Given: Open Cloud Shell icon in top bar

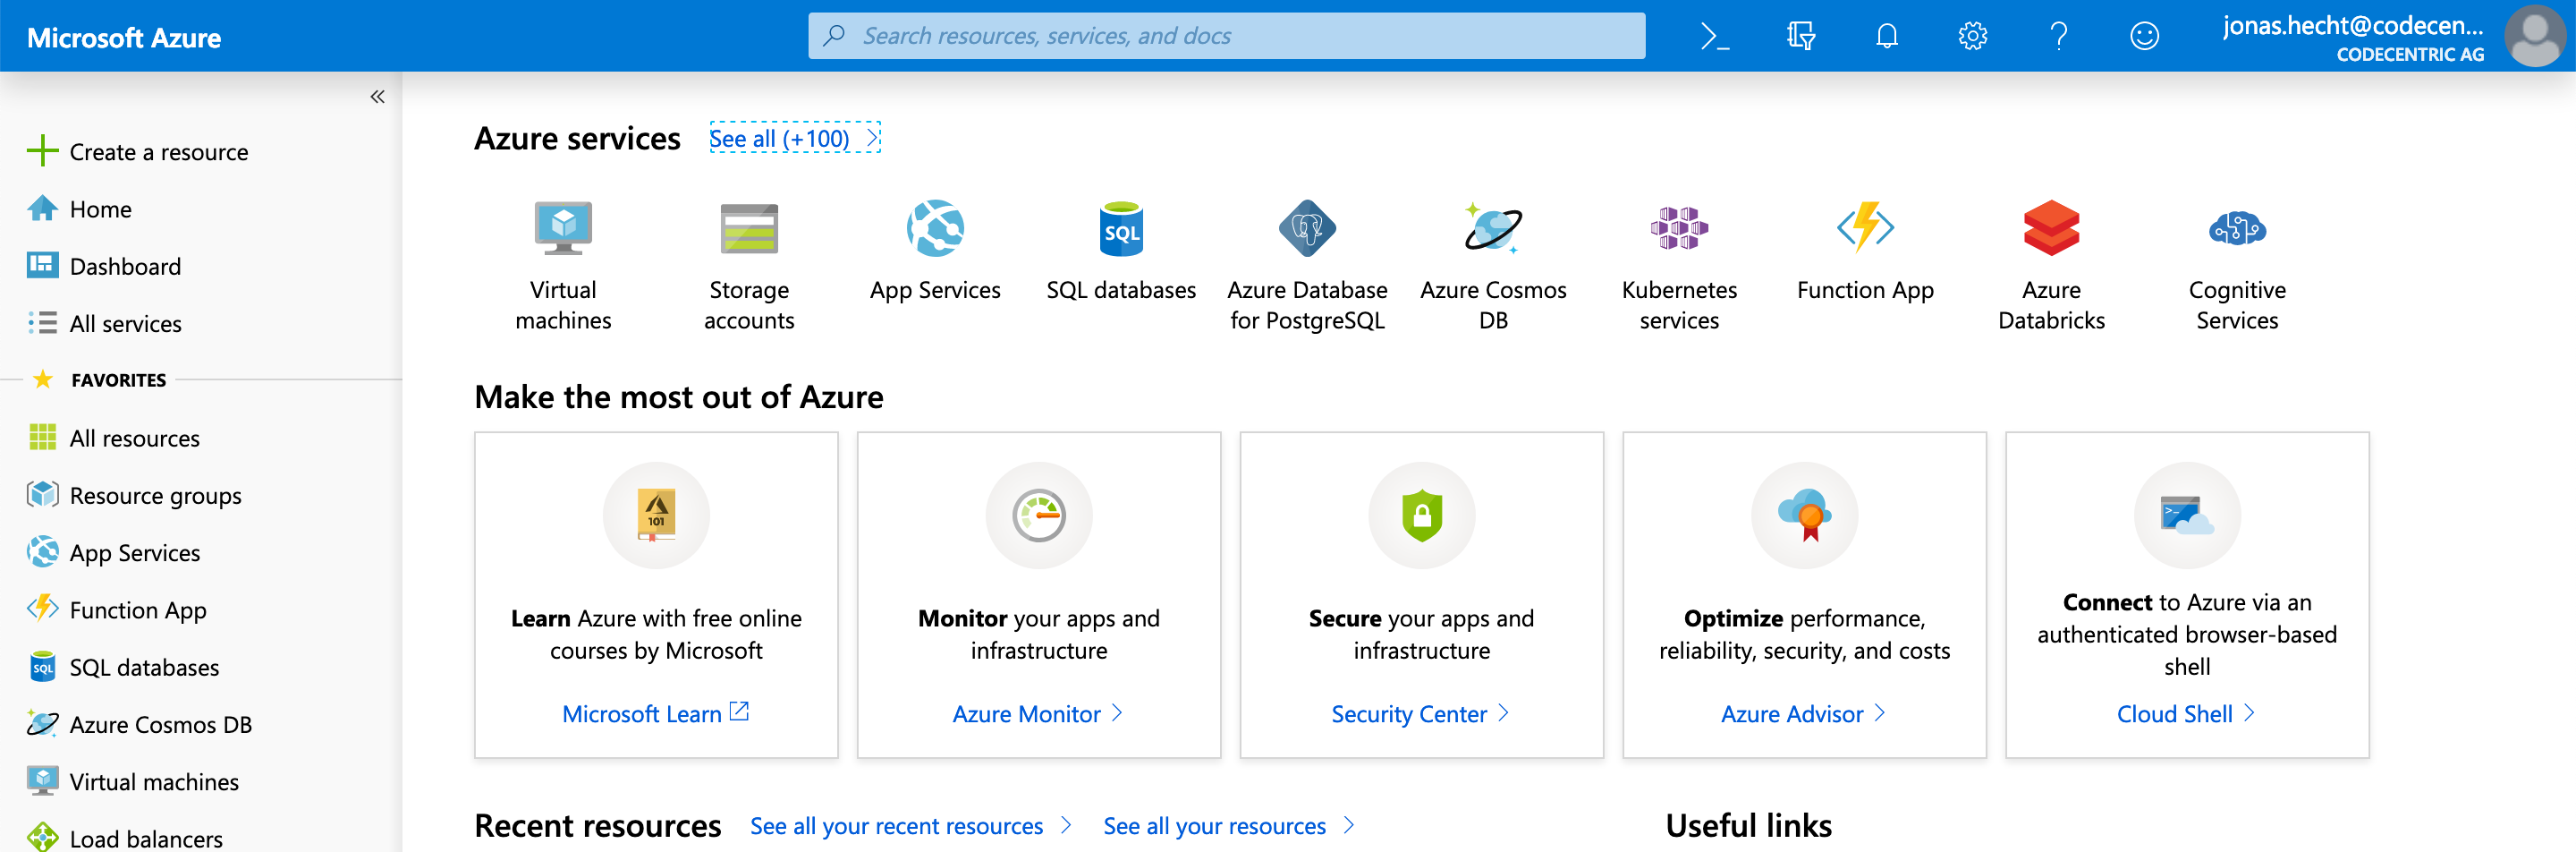Looking at the screenshot, I should [1715, 37].
